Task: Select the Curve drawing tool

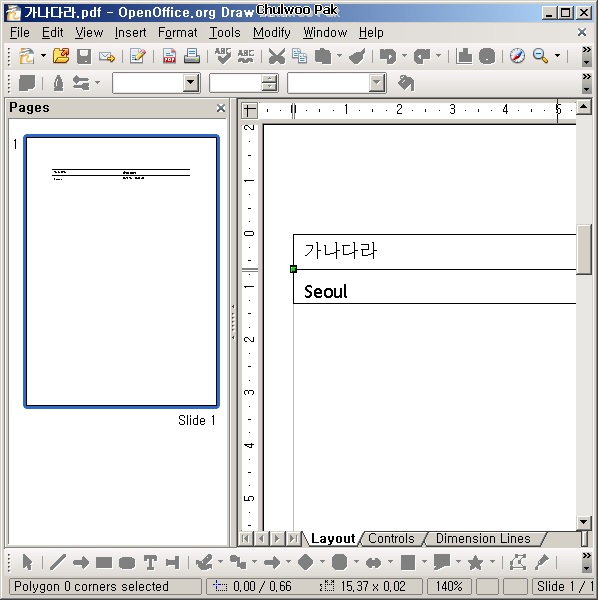Action: pos(204,562)
